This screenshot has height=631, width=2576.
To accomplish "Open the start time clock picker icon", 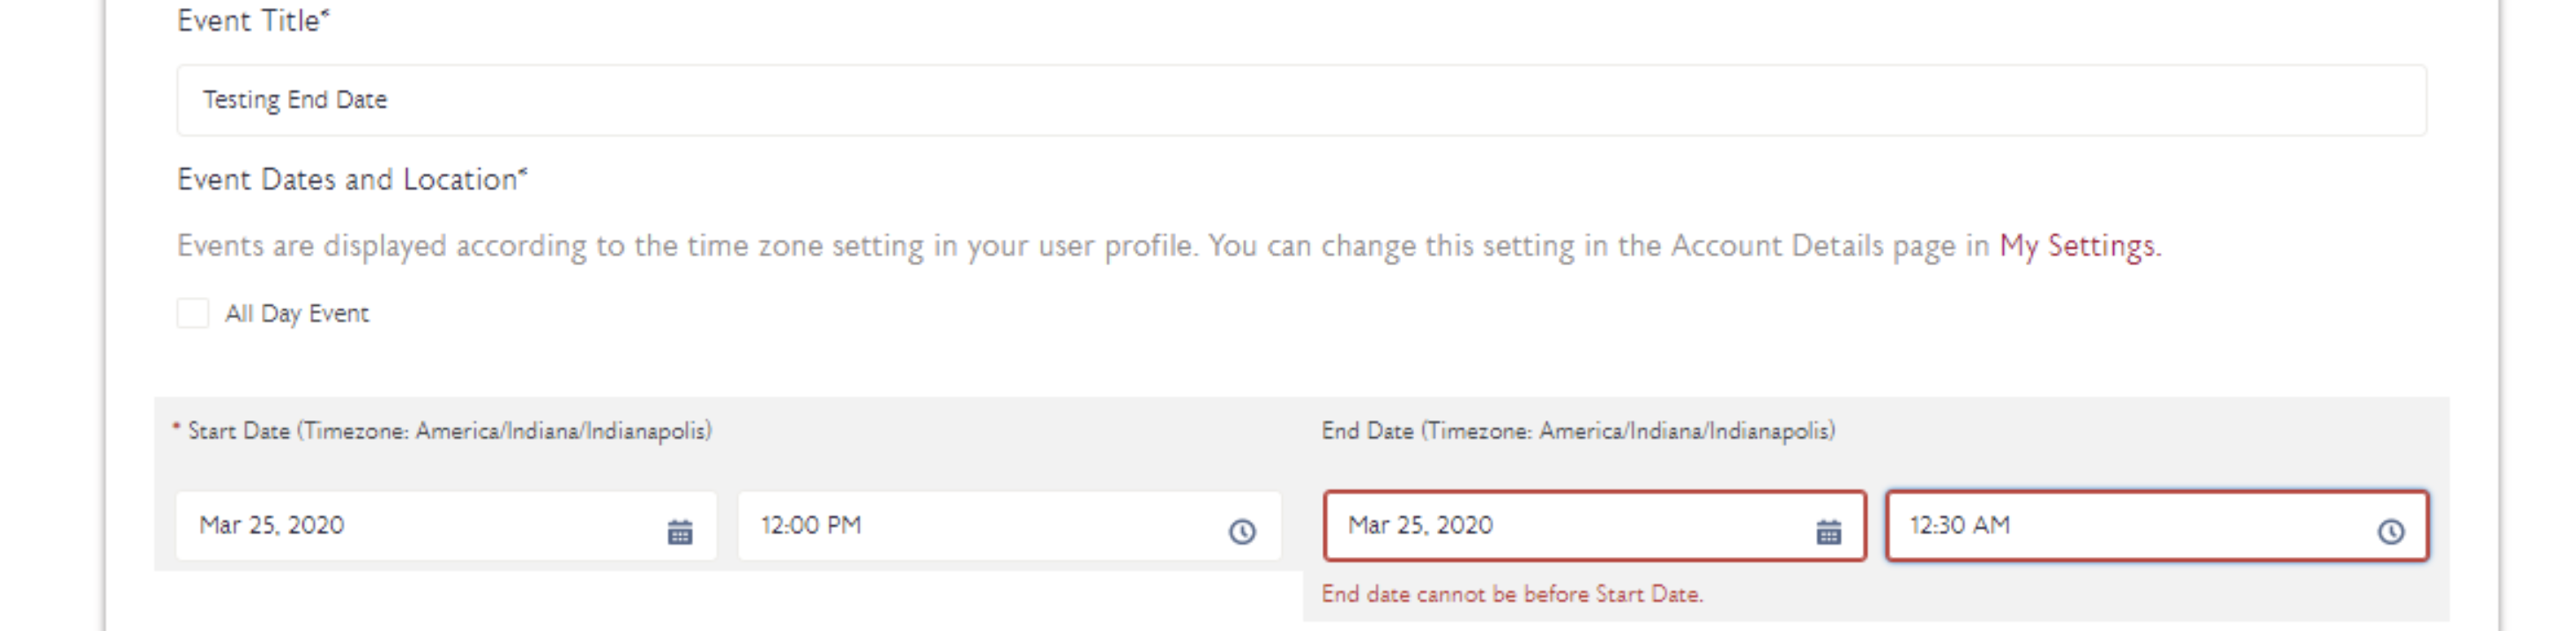I will pyautogui.click(x=1242, y=531).
